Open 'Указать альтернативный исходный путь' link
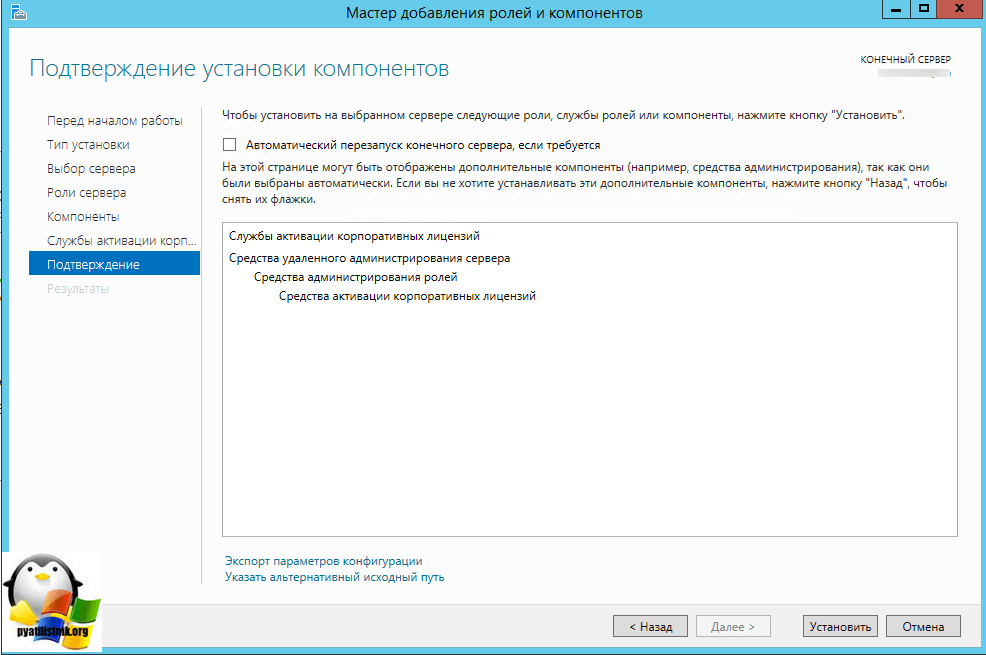This screenshot has height=655, width=986. click(x=335, y=577)
